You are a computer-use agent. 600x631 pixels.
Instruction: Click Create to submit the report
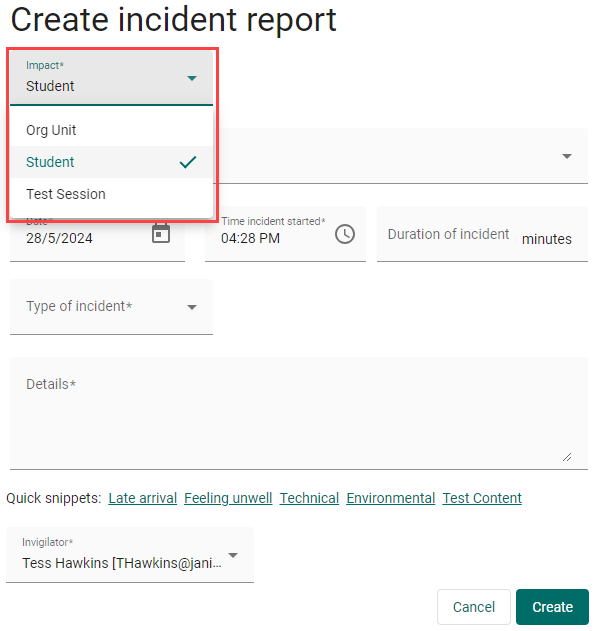552,607
